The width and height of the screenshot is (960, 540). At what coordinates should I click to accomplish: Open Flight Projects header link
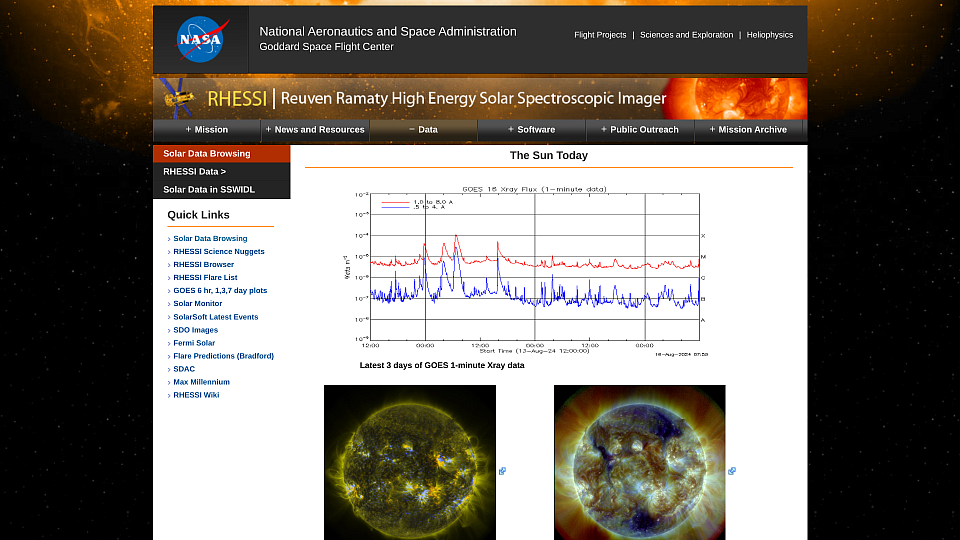[x=600, y=35]
